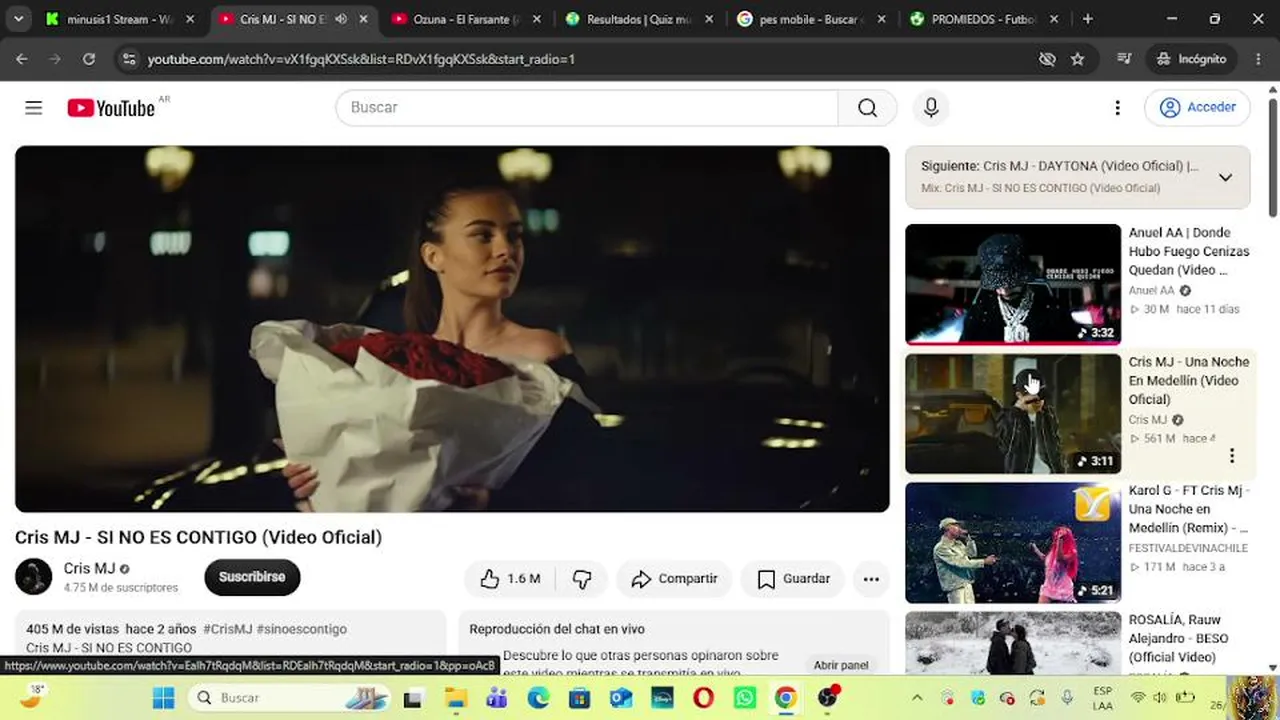Start voice search with the microphone icon
This screenshot has width=1280, height=720.
[x=931, y=108]
